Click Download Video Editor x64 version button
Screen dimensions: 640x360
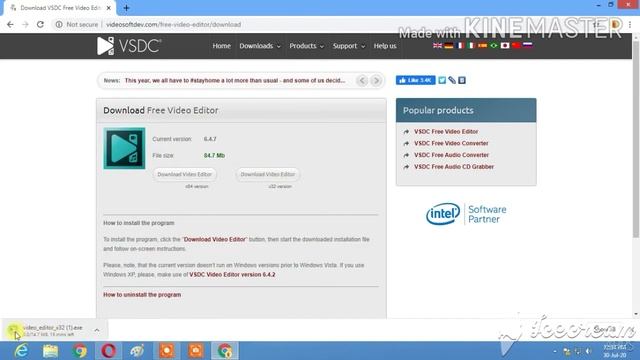184,174
